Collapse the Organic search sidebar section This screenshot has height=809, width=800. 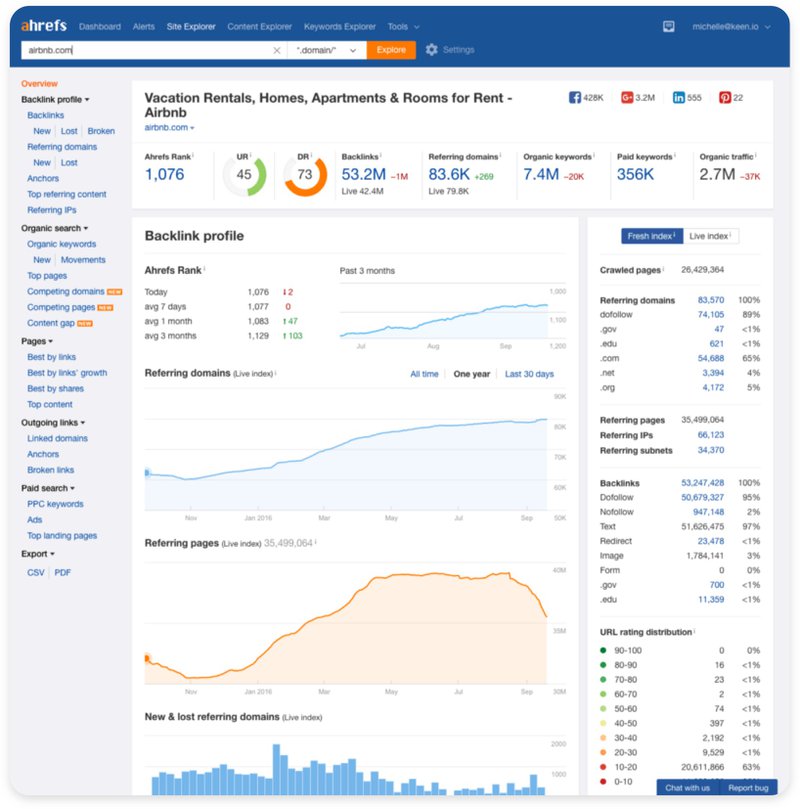(x=54, y=228)
